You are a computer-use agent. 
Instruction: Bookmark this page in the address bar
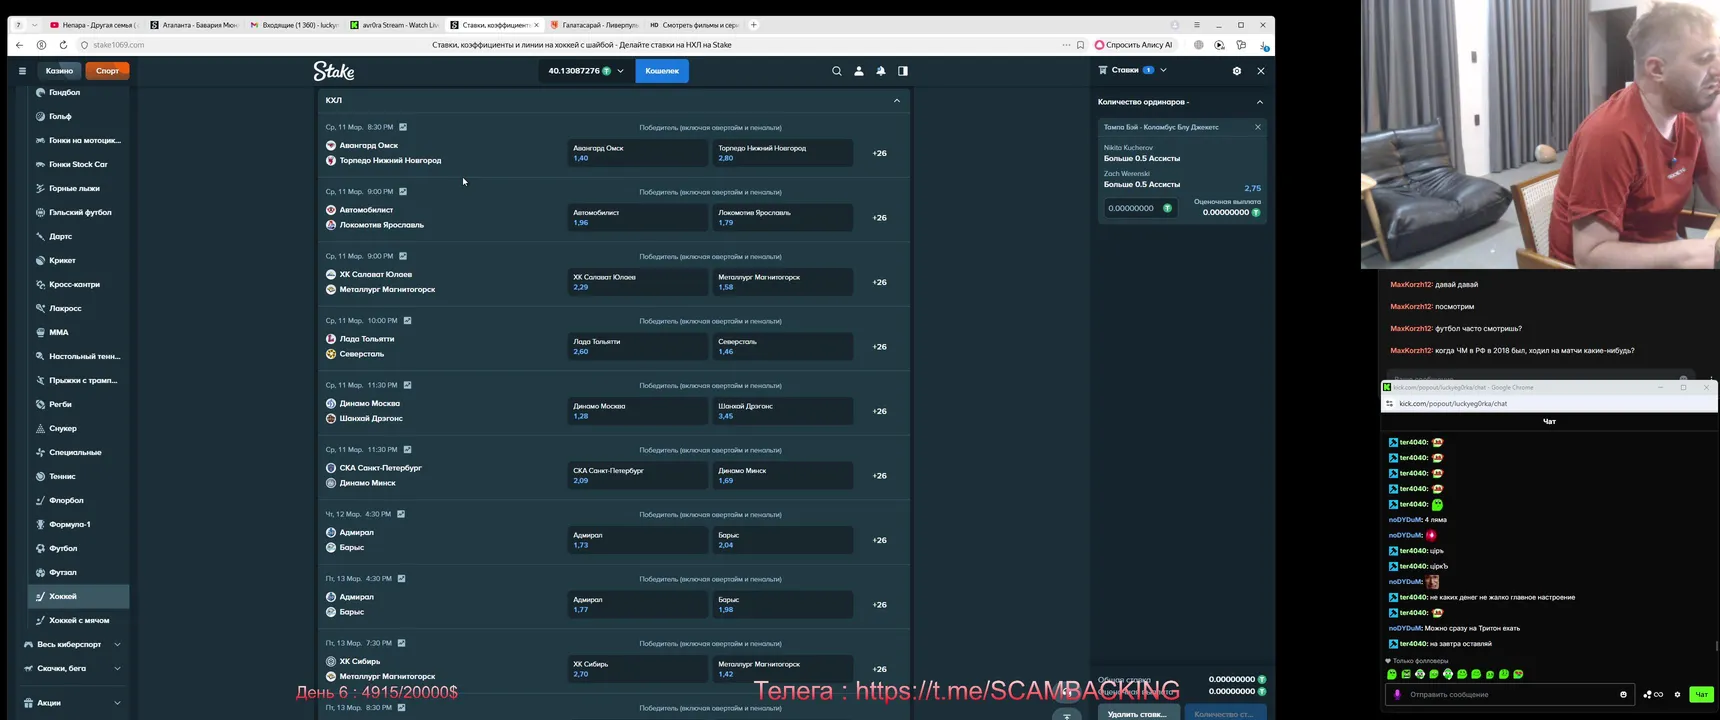pyautogui.click(x=1081, y=45)
